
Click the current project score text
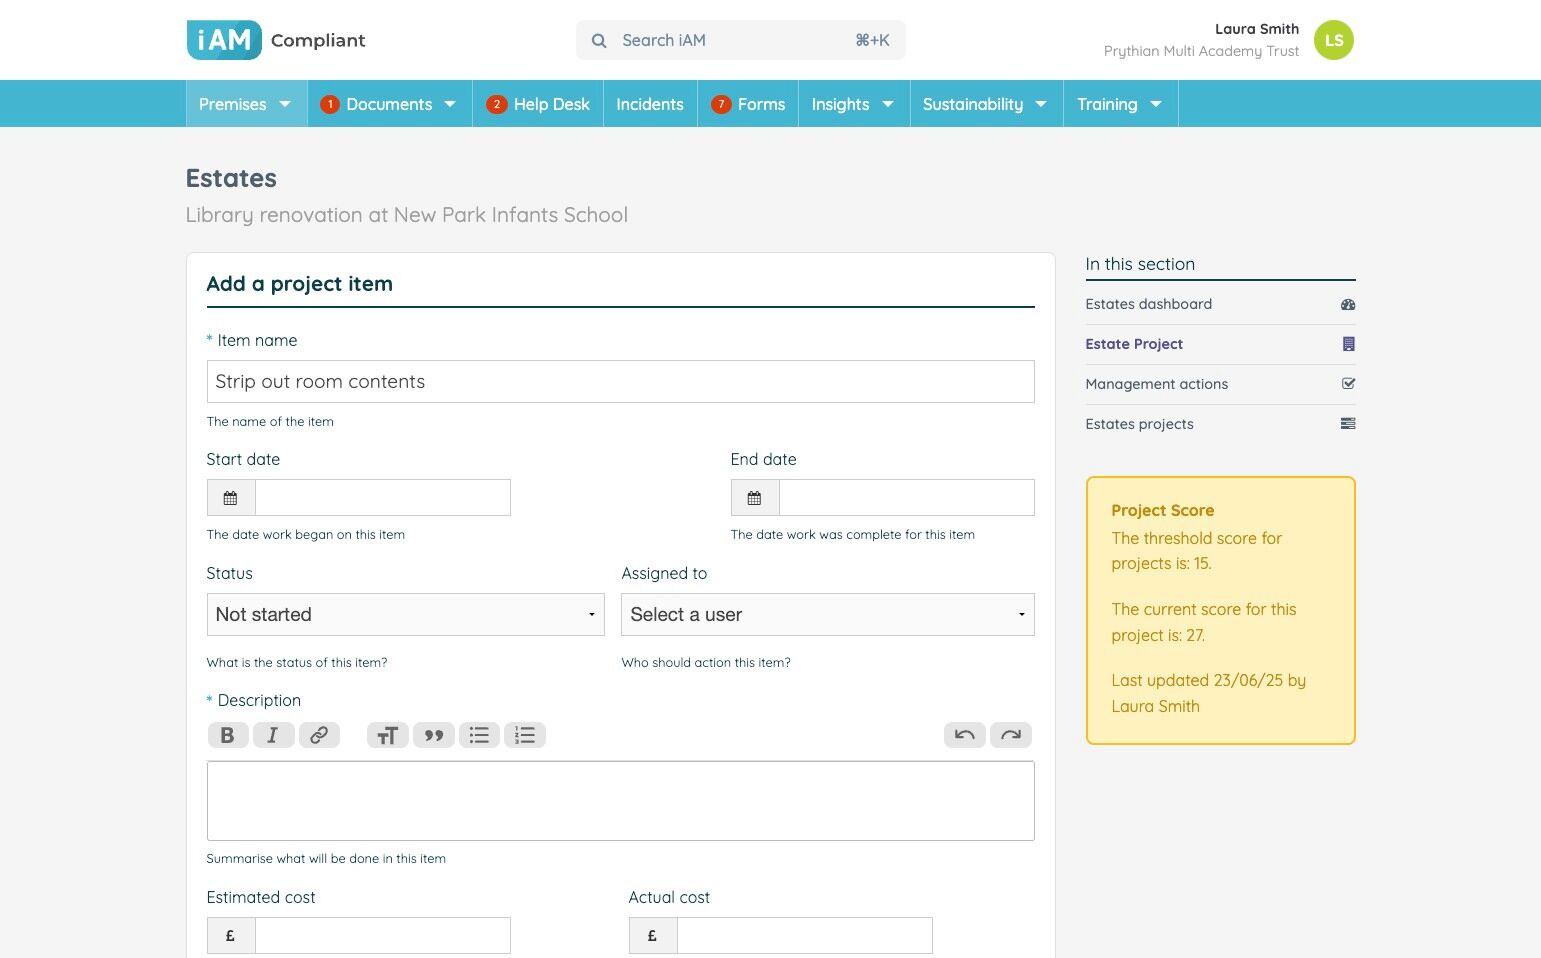point(1204,623)
